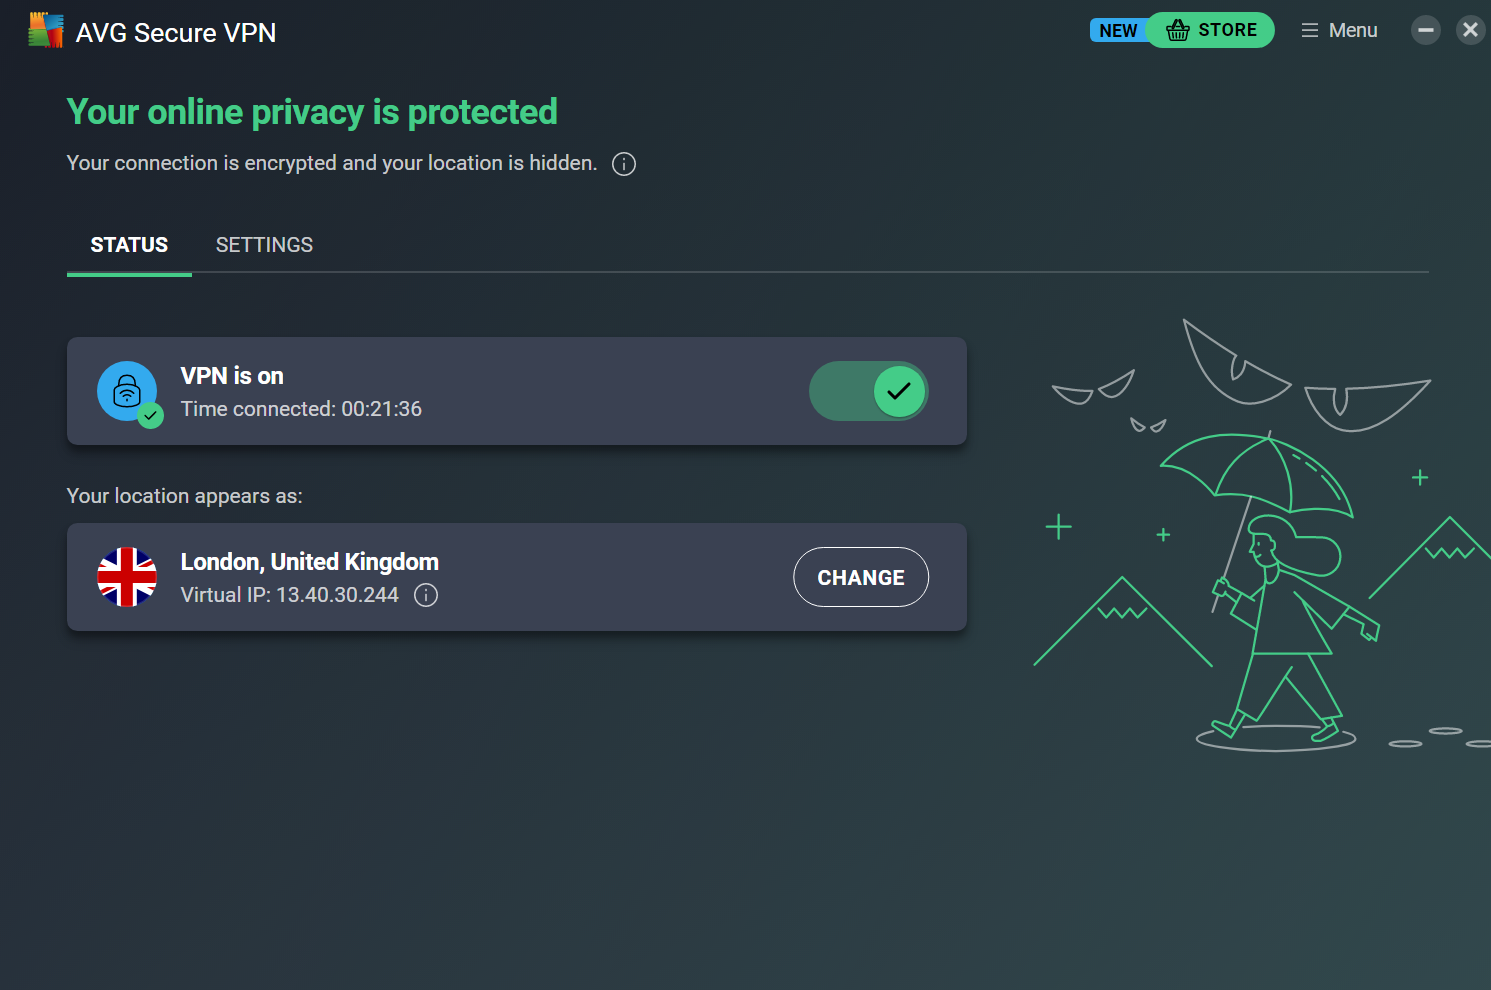Viewport: 1491px width, 990px height.
Task: Expand the NEW badge notification
Action: click(1118, 30)
